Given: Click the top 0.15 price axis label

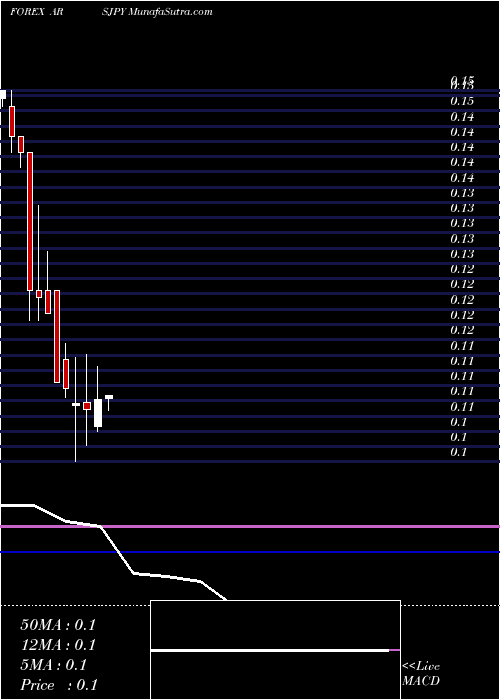Looking at the screenshot, I should tap(462, 81).
